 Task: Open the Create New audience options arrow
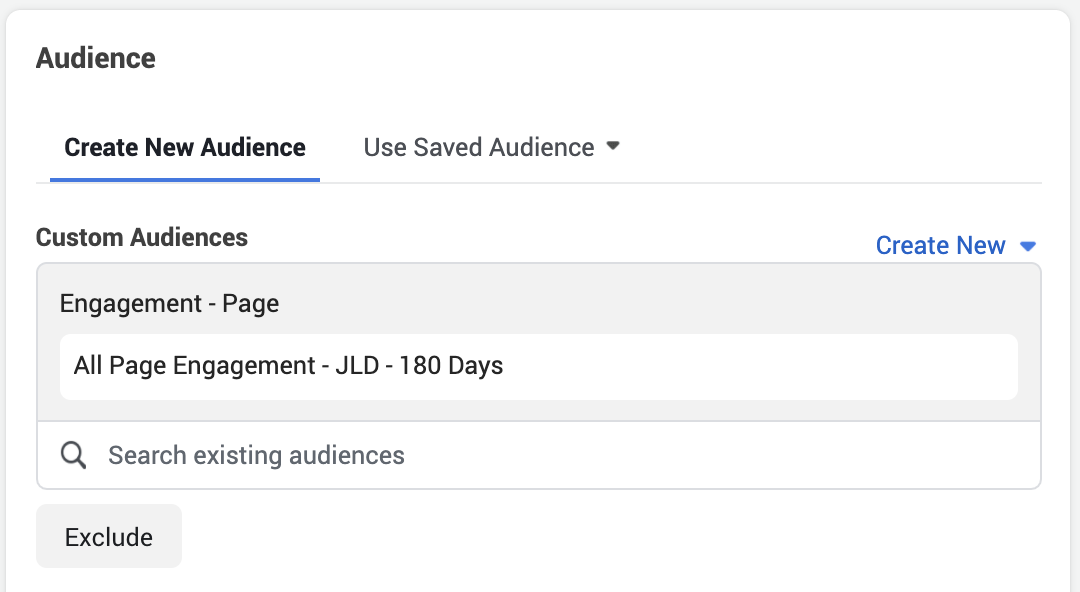1029,245
